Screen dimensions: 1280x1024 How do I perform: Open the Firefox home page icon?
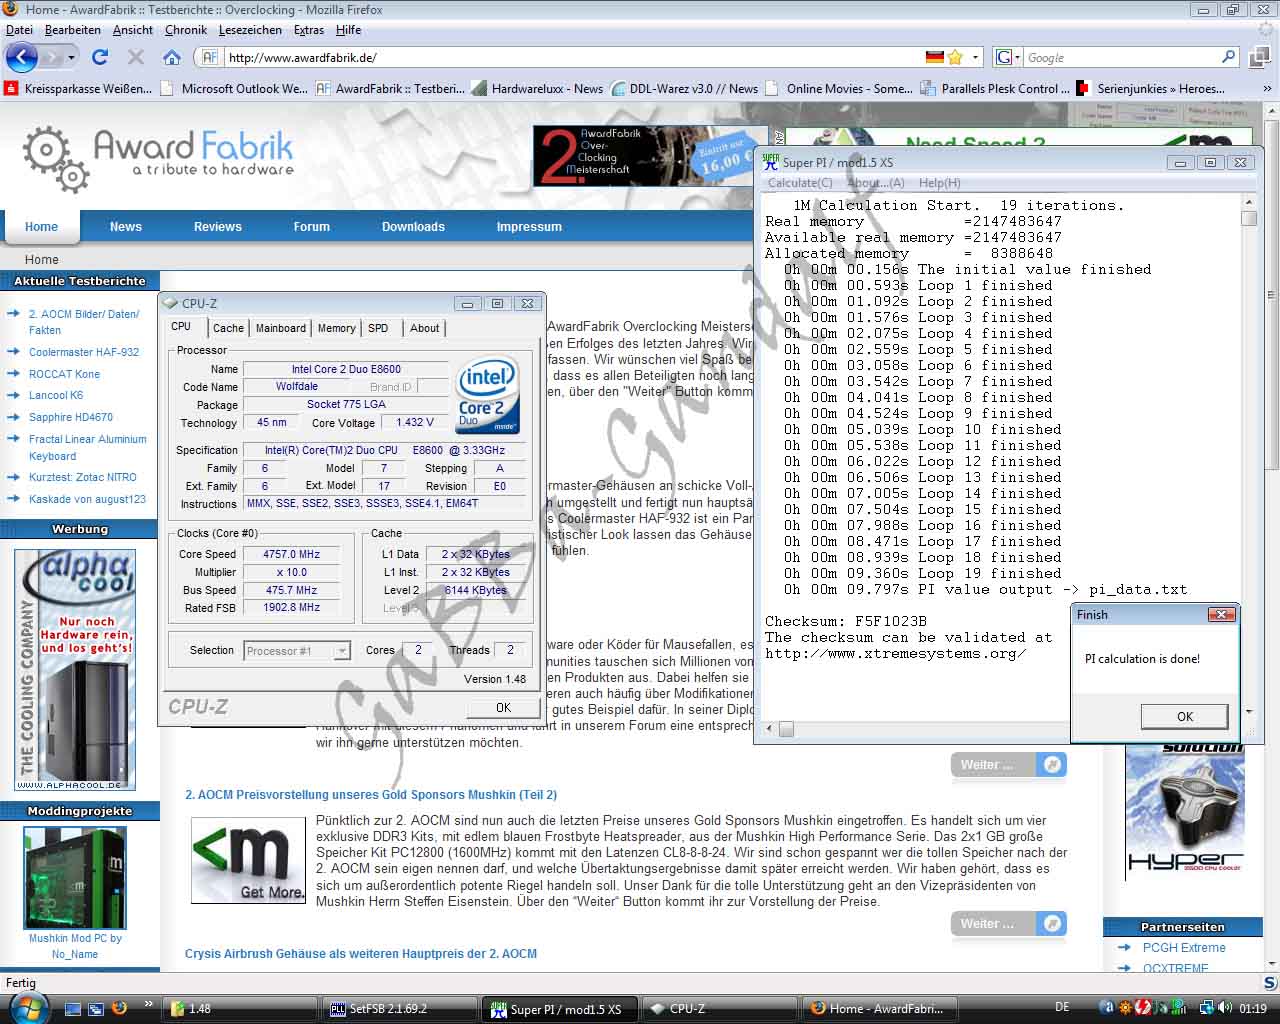click(x=172, y=57)
